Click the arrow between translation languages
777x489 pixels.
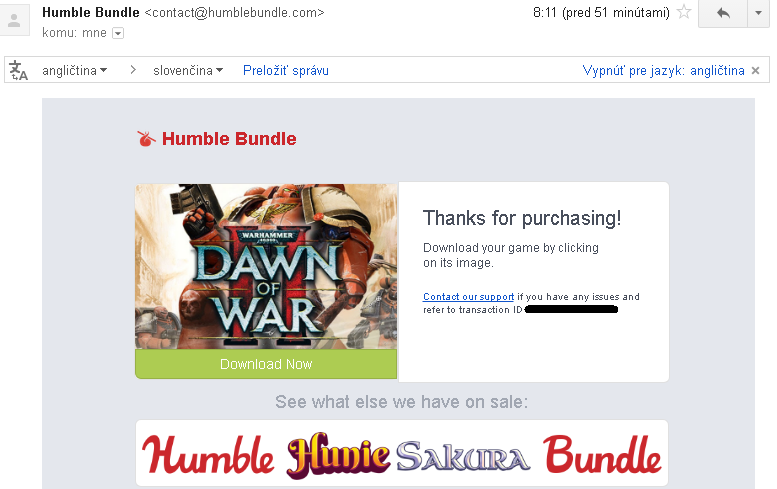133,70
